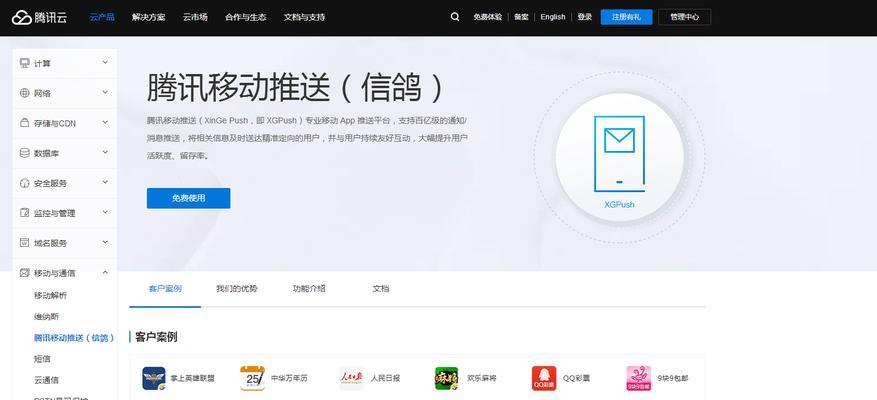Click the 客户案例 section heading
877x400 pixels.
[x=156, y=337]
